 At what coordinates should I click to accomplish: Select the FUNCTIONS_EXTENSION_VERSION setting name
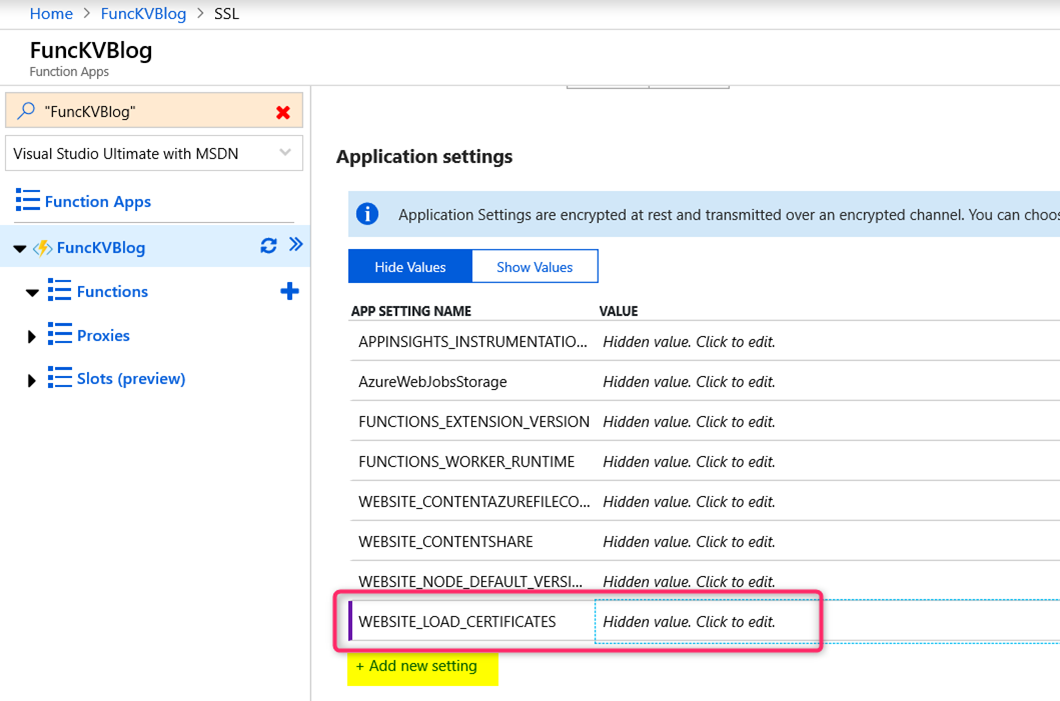(x=474, y=421)
